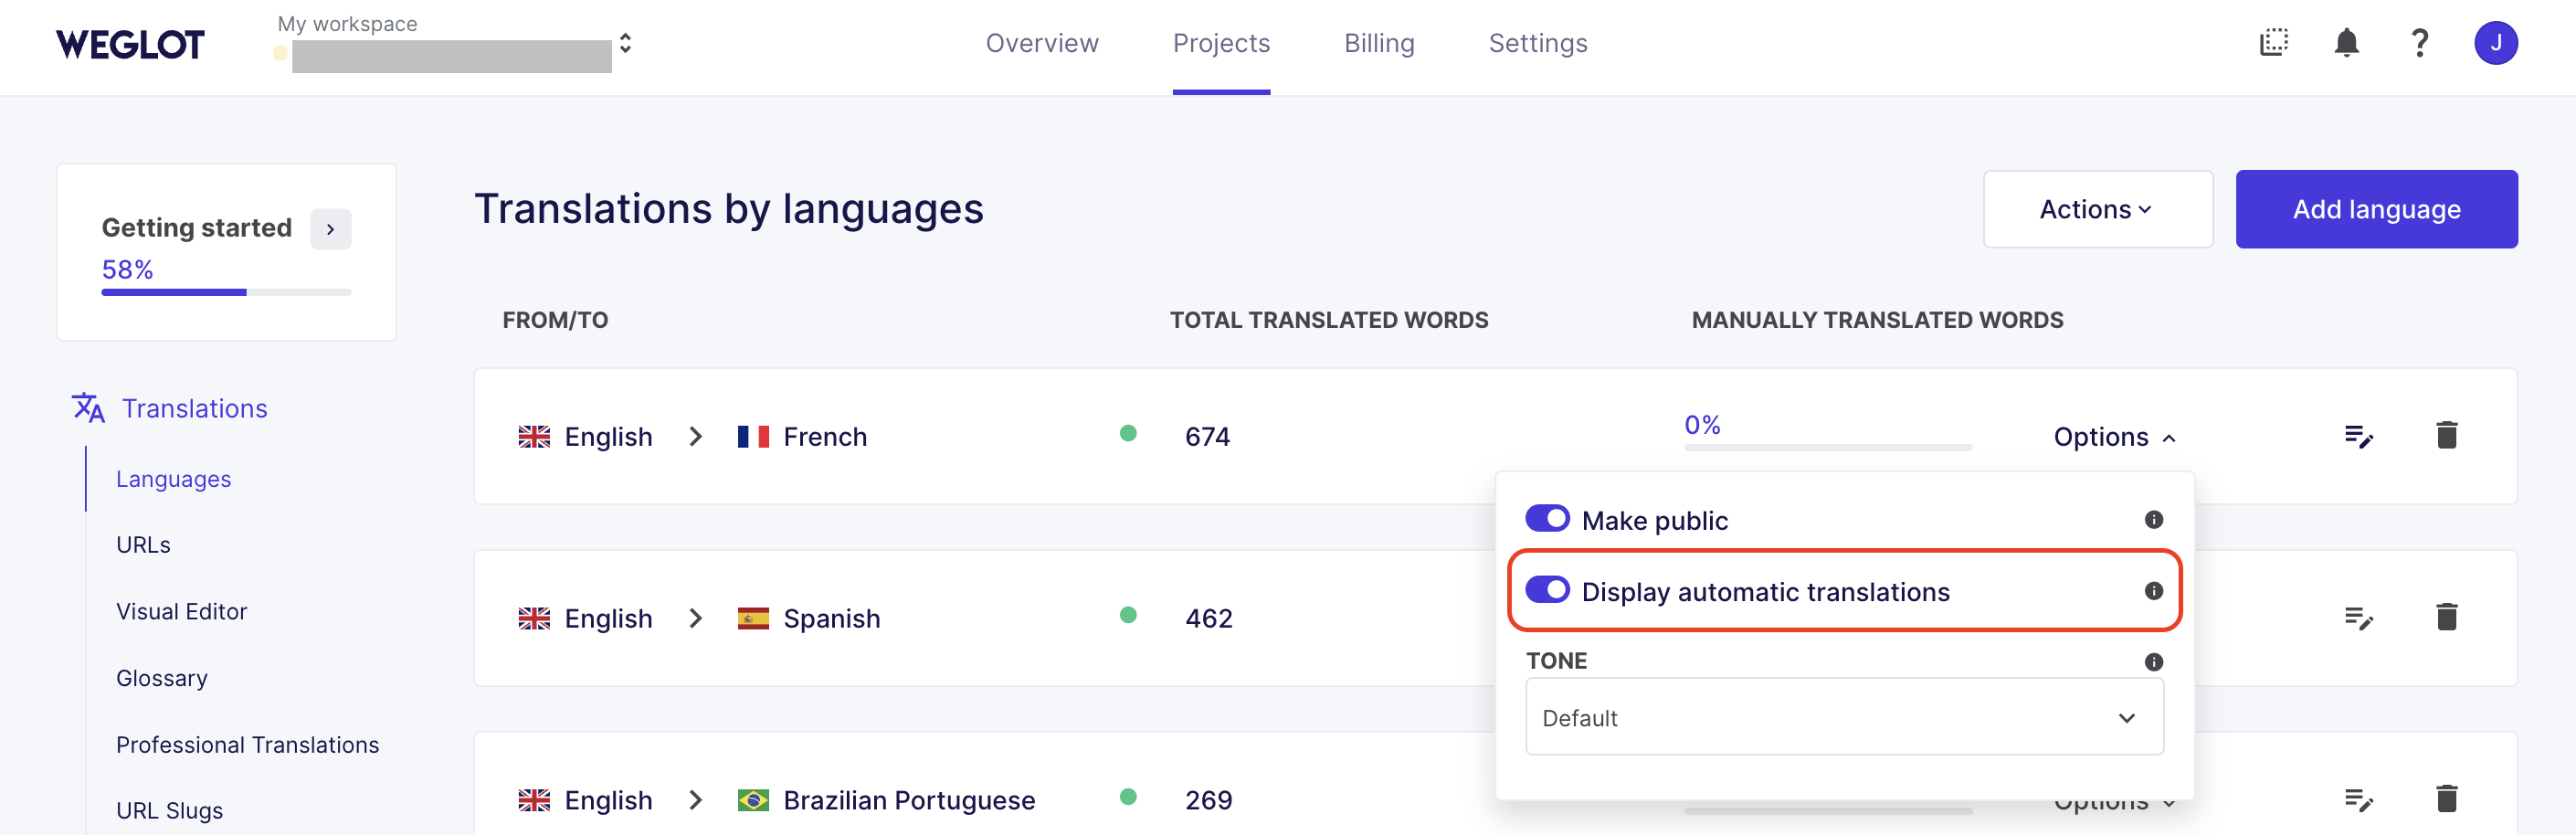Edit the Spanish translations list icon

(2358, 619)
